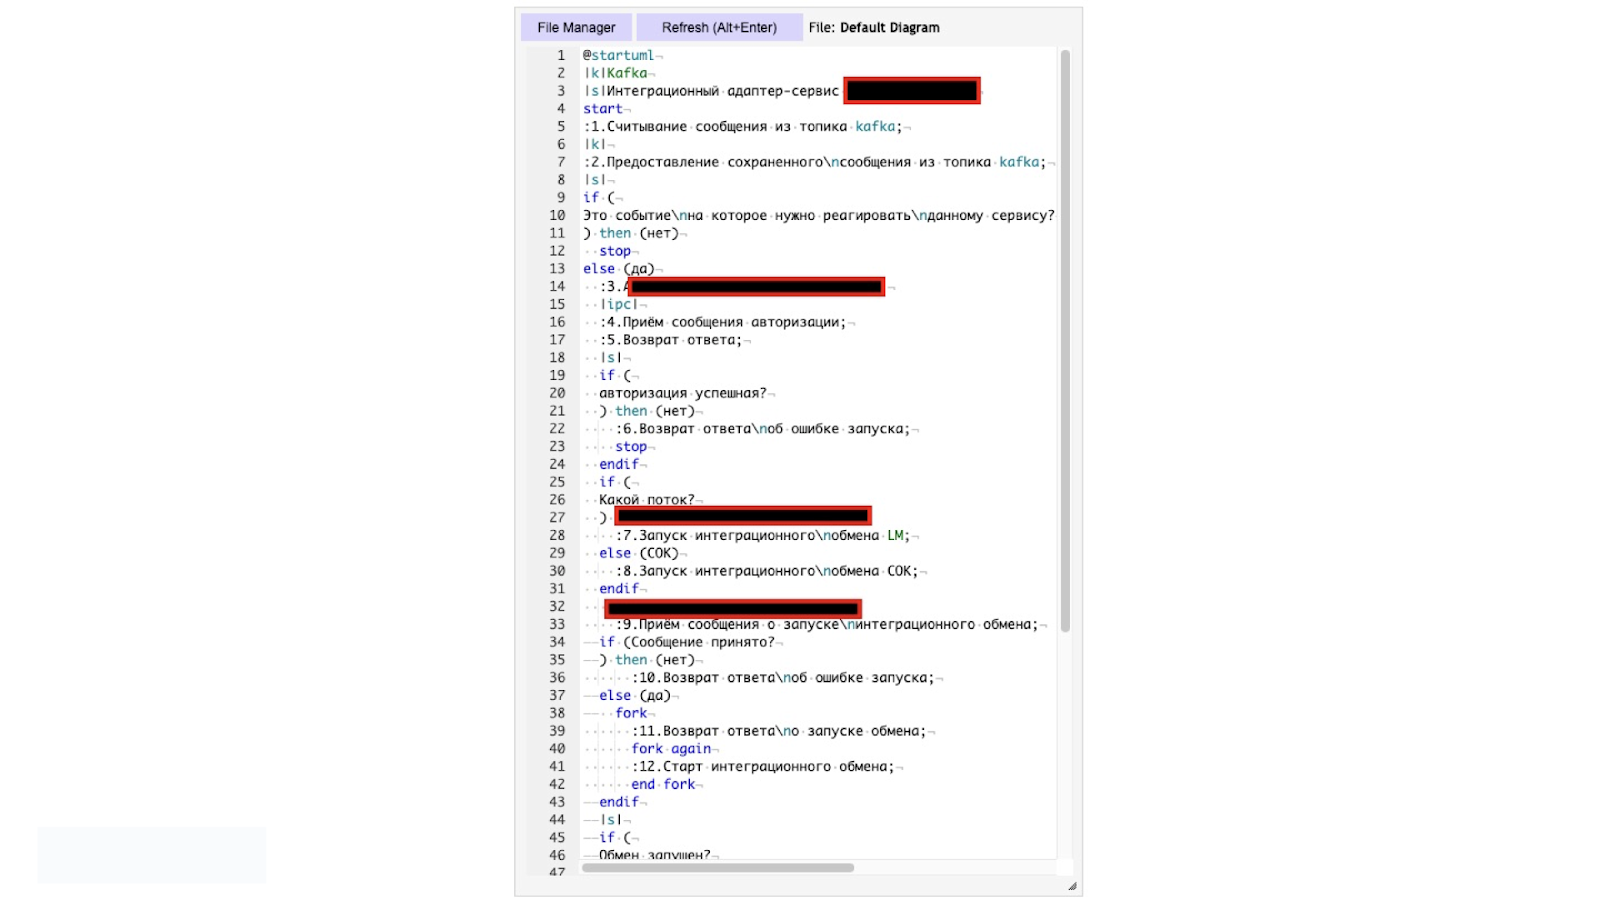Image resolution: width=1600 pixels, height=900 pixels.
Task: Click 'else (да)' on line 37
Action: pos(635,696)
